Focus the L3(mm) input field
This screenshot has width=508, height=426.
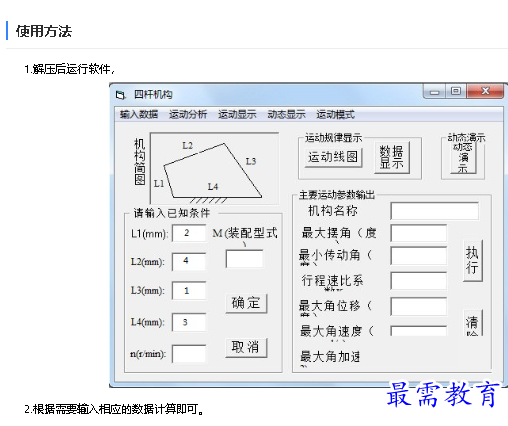pyautogui.click(x=189, y=290)
